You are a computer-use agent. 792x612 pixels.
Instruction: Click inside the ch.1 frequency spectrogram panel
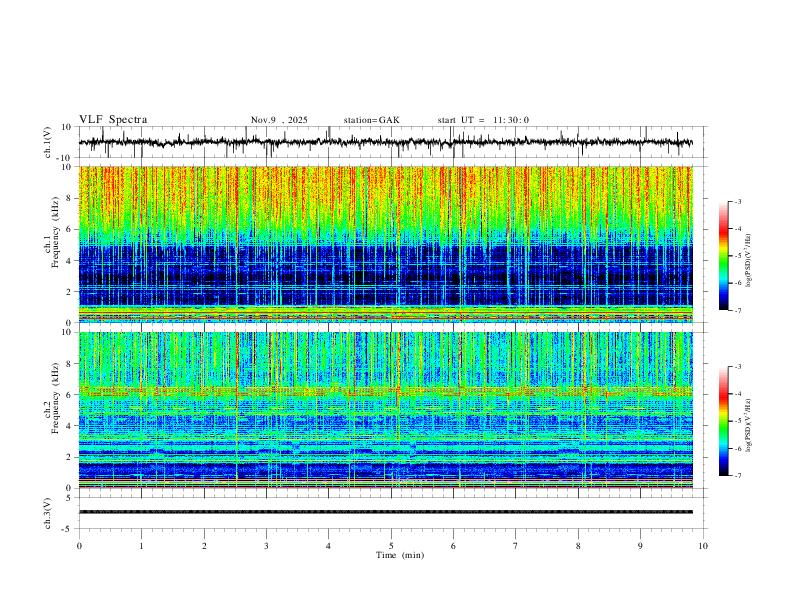point(385,244)
